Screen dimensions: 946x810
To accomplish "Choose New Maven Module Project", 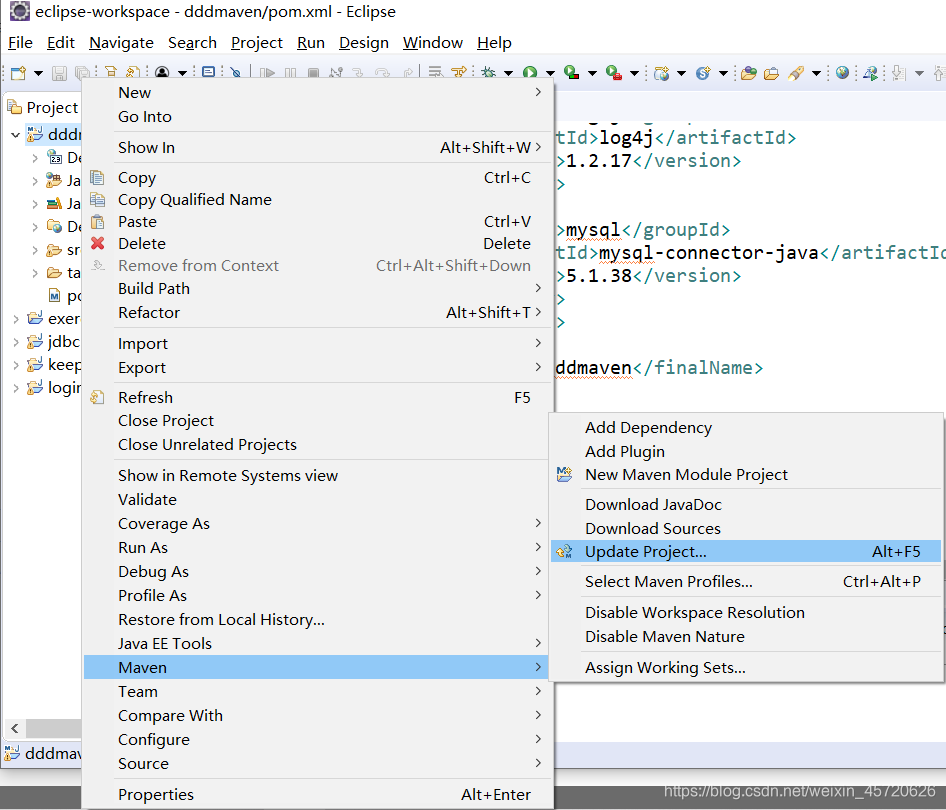I will pos(746,475).
